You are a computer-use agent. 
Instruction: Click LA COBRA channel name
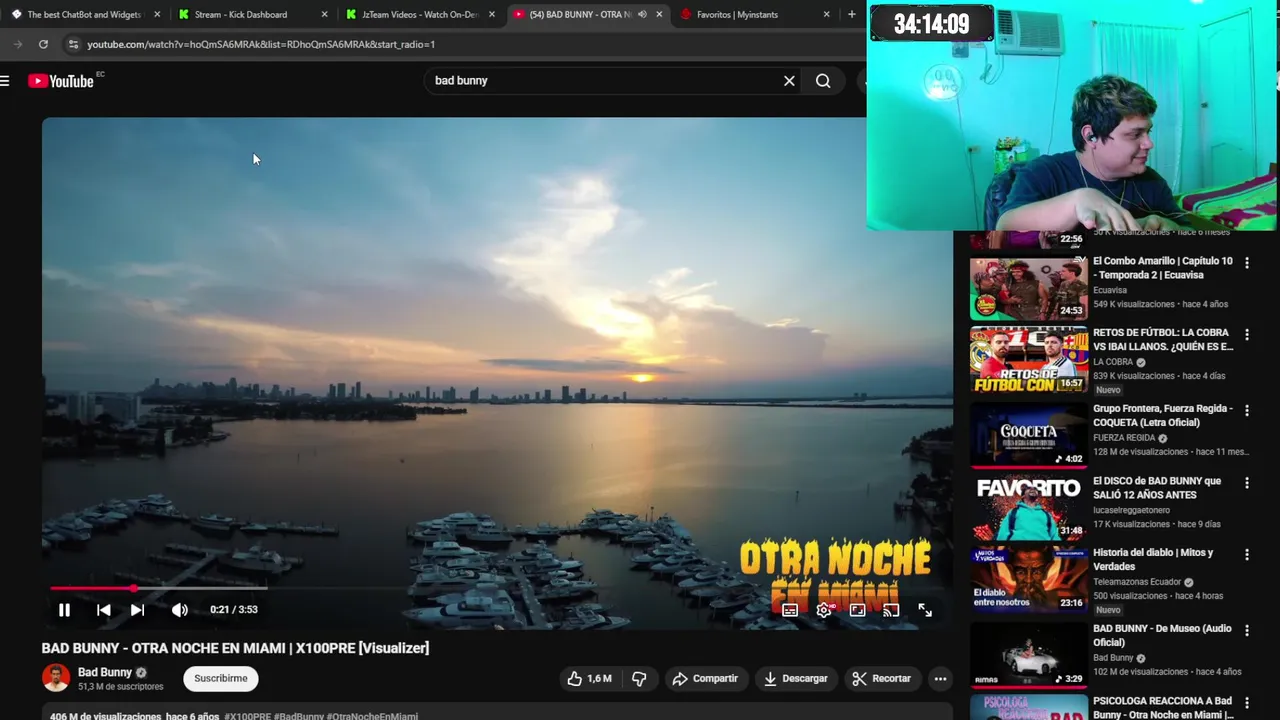(1113, 362)
